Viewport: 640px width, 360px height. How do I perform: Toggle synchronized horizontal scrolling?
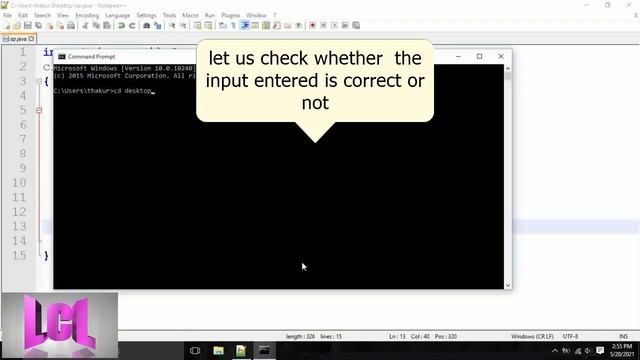[208, 26]
